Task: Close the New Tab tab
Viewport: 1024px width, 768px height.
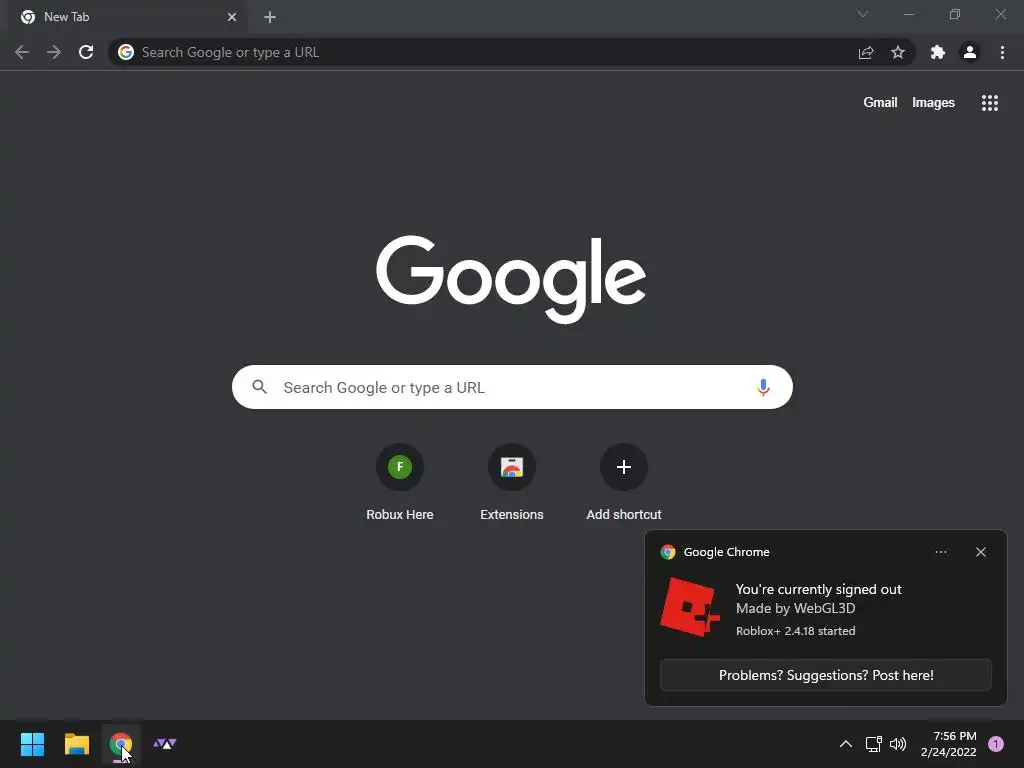Action: click(x=232, y=17)
